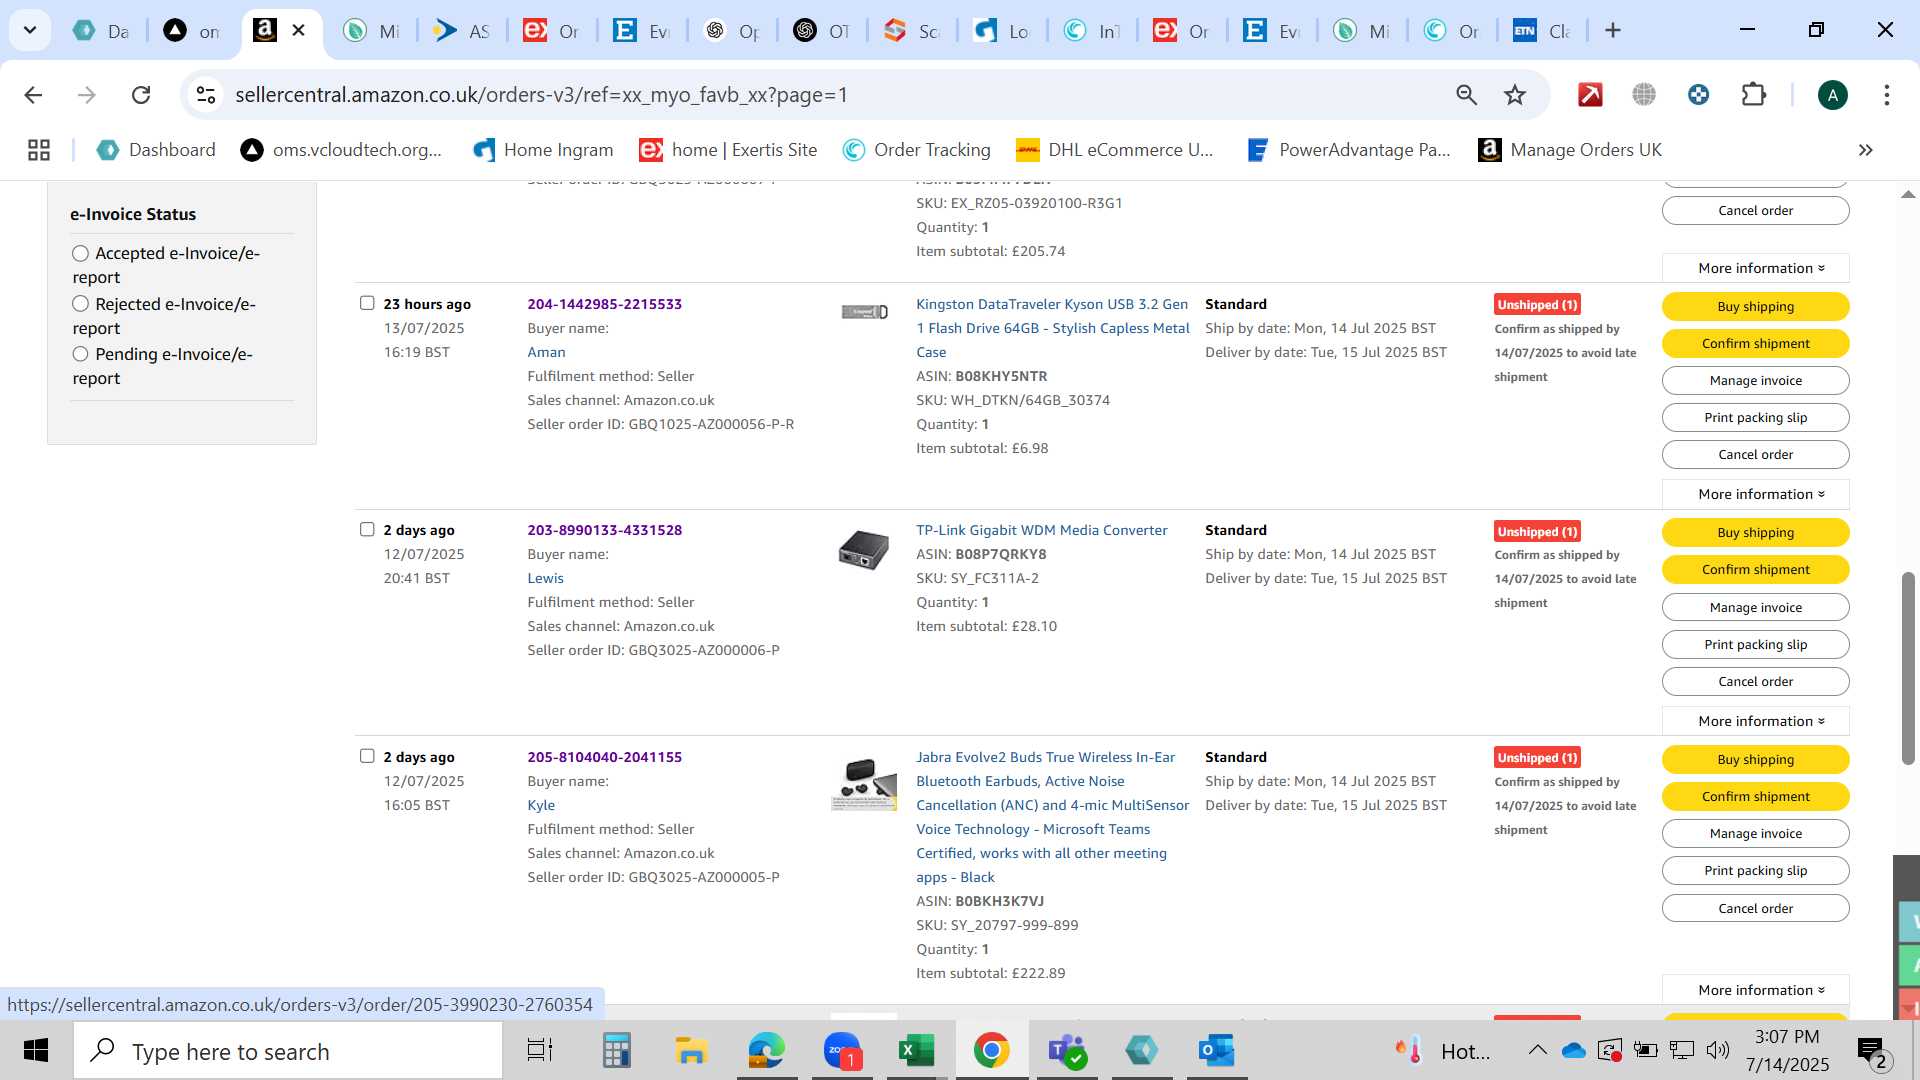The width and height of the screenshot is (1920, 1080).
Task: Open Microsoft Teams from taskbar
Action: [x=1066, y=1051]
